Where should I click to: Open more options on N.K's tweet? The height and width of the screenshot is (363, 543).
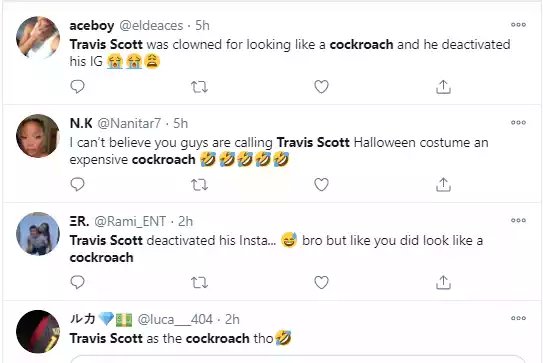(x=518, y=123)
